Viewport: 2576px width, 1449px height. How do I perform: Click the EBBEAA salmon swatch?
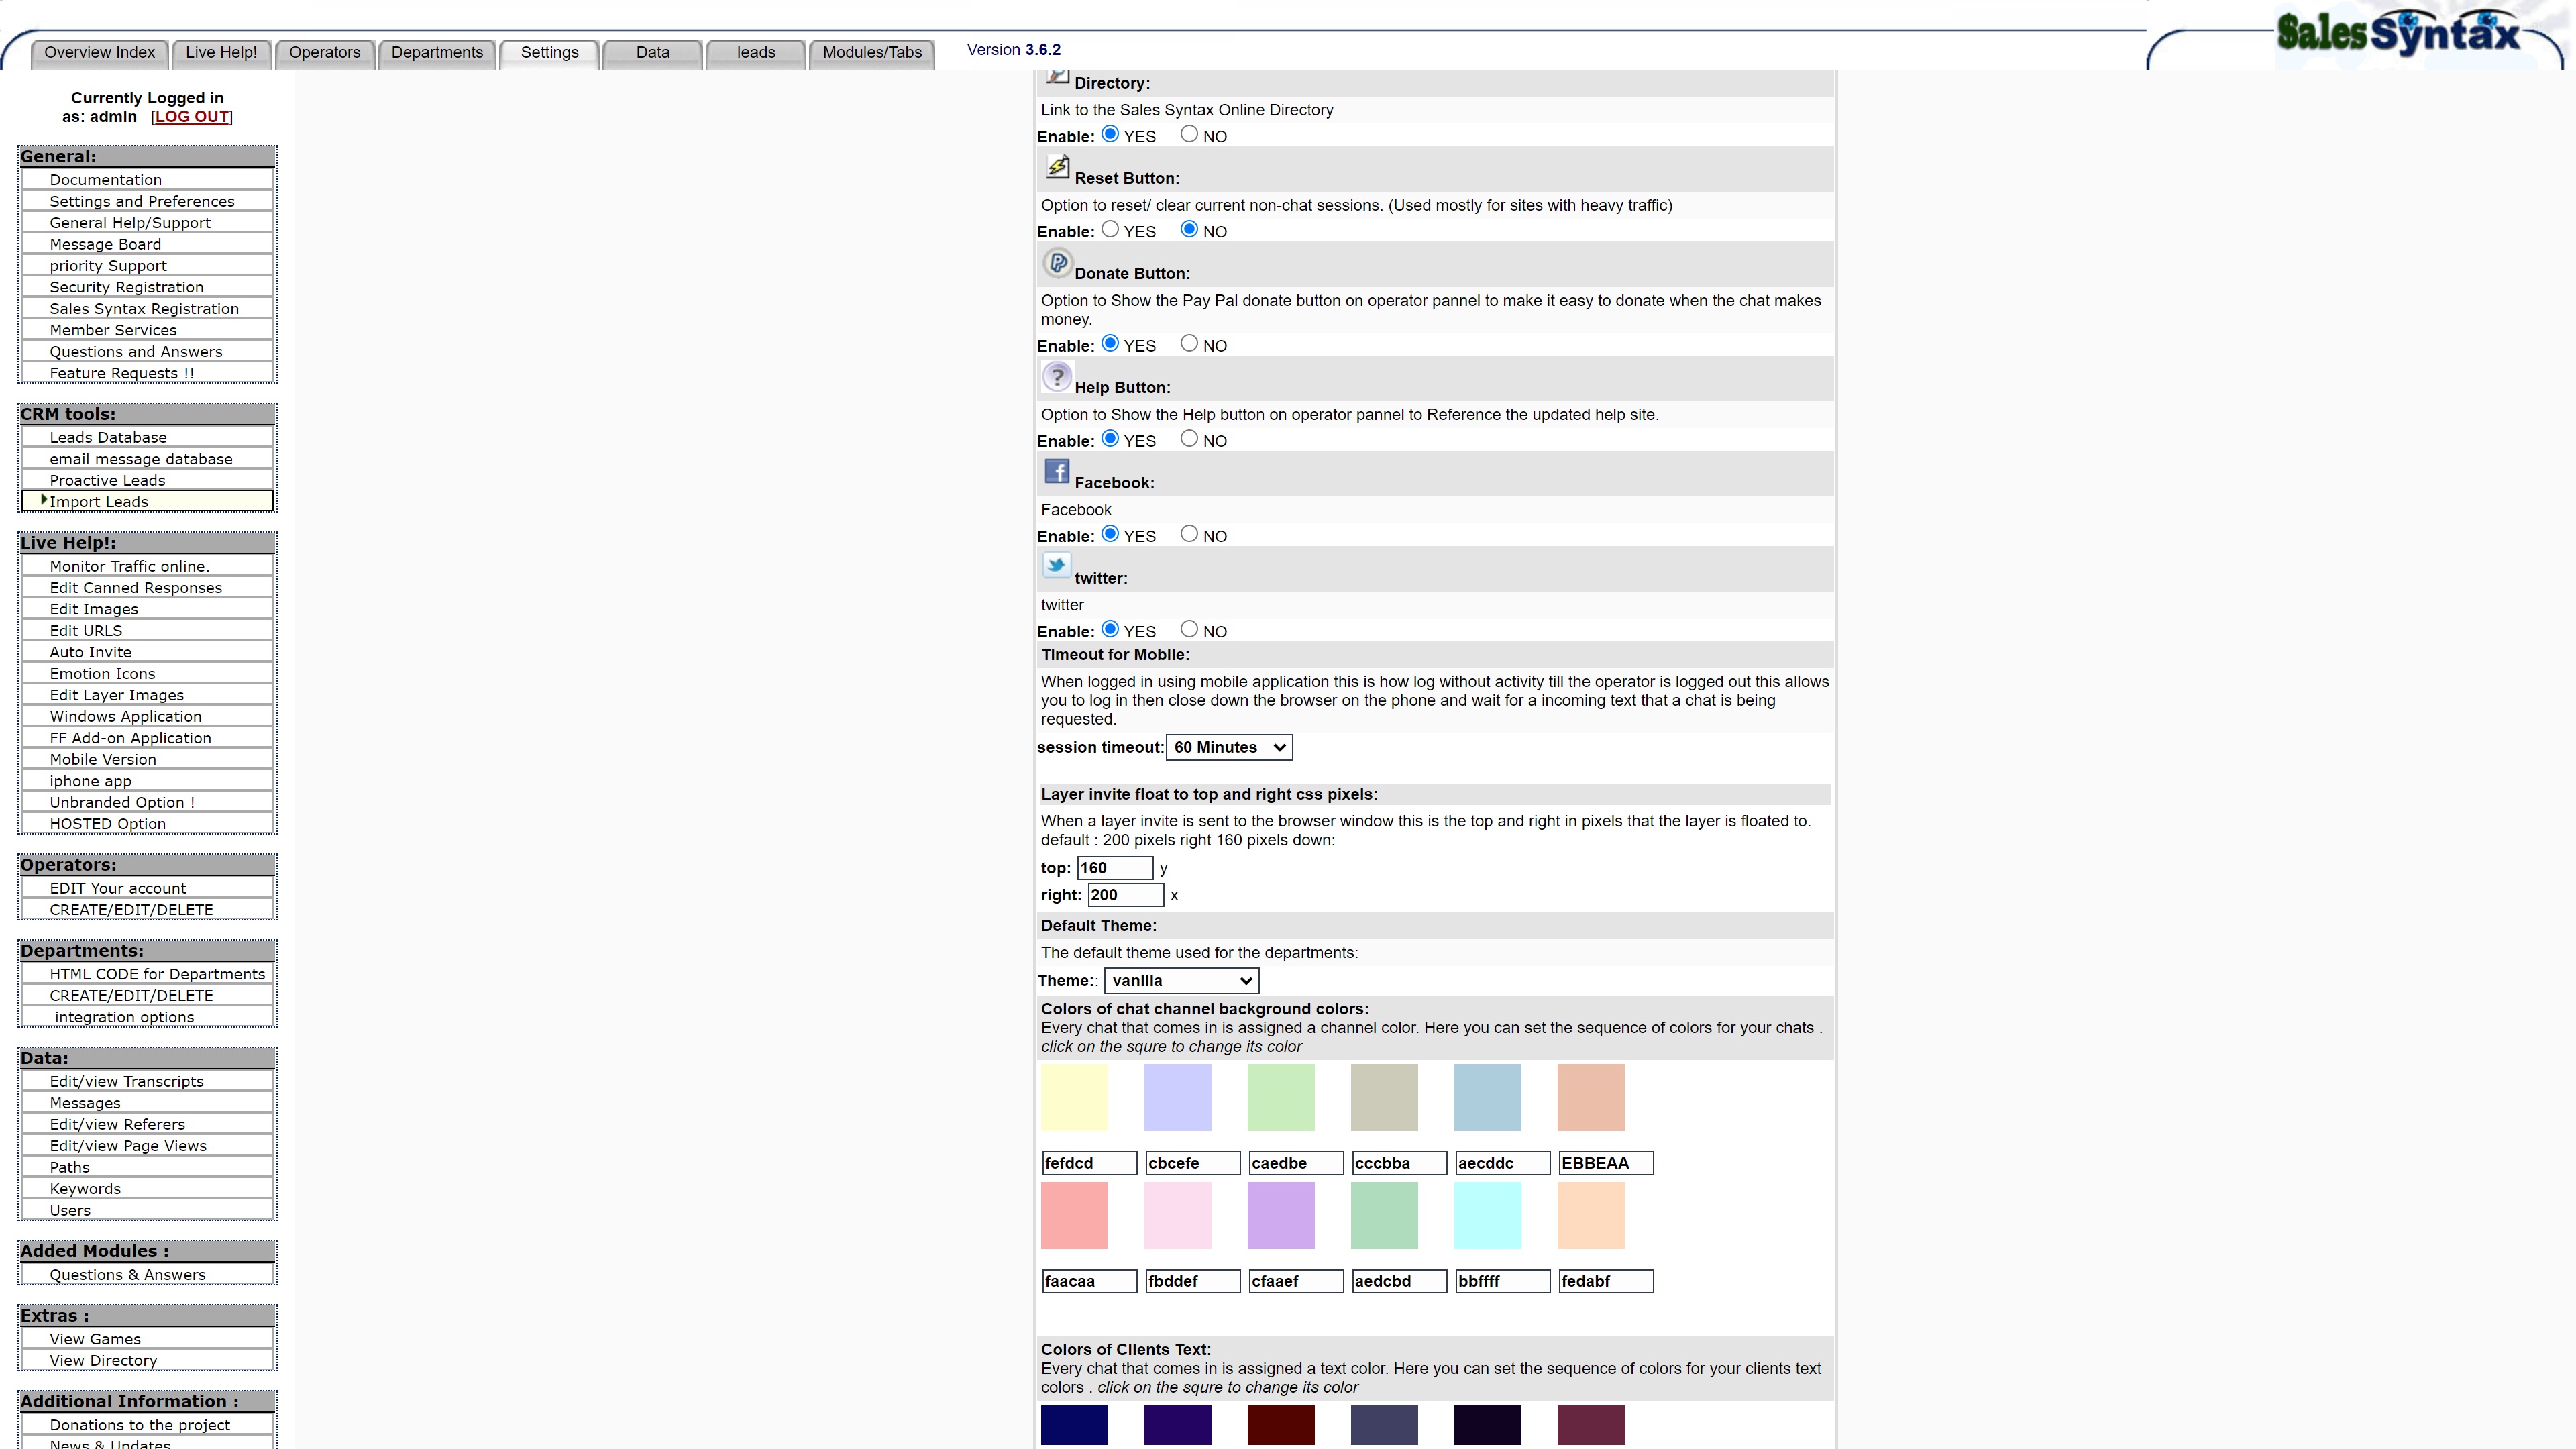pyautogui.click(x=1590, y=1097)
